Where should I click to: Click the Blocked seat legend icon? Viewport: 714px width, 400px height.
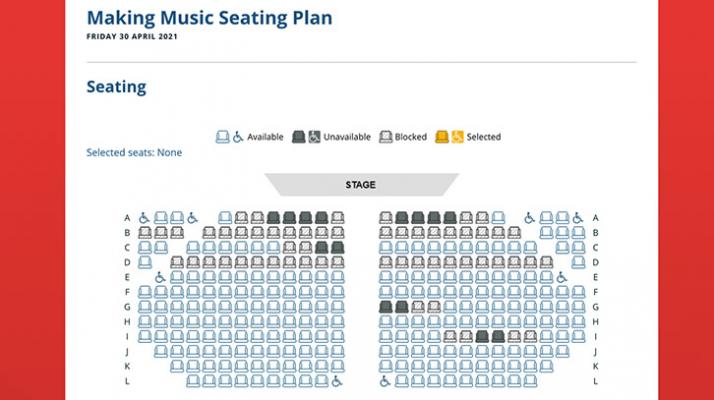pos(385,137)
